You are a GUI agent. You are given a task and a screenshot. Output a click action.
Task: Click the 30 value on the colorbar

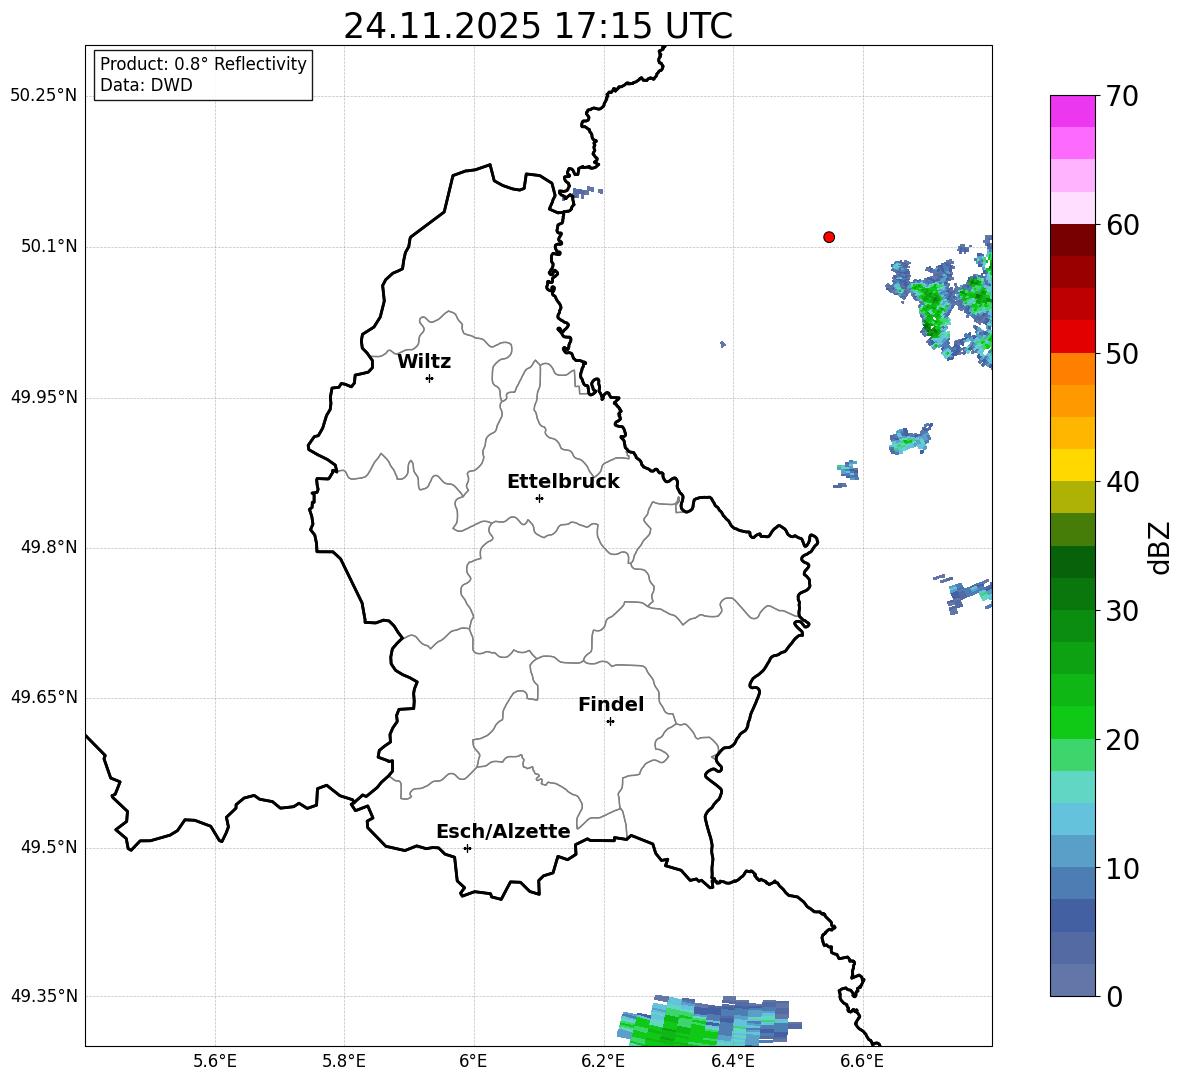tap(1122, 611)
